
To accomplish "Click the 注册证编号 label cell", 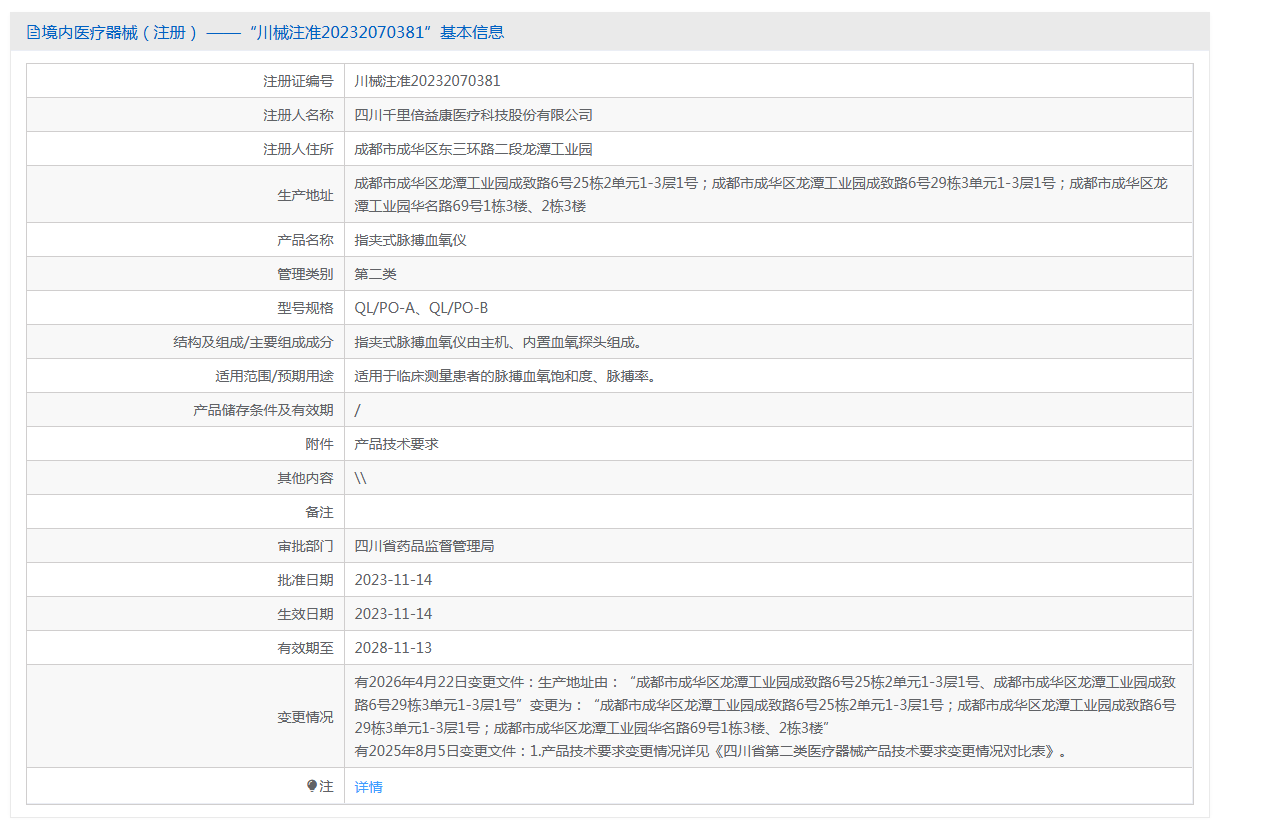I will click(298, 81).
